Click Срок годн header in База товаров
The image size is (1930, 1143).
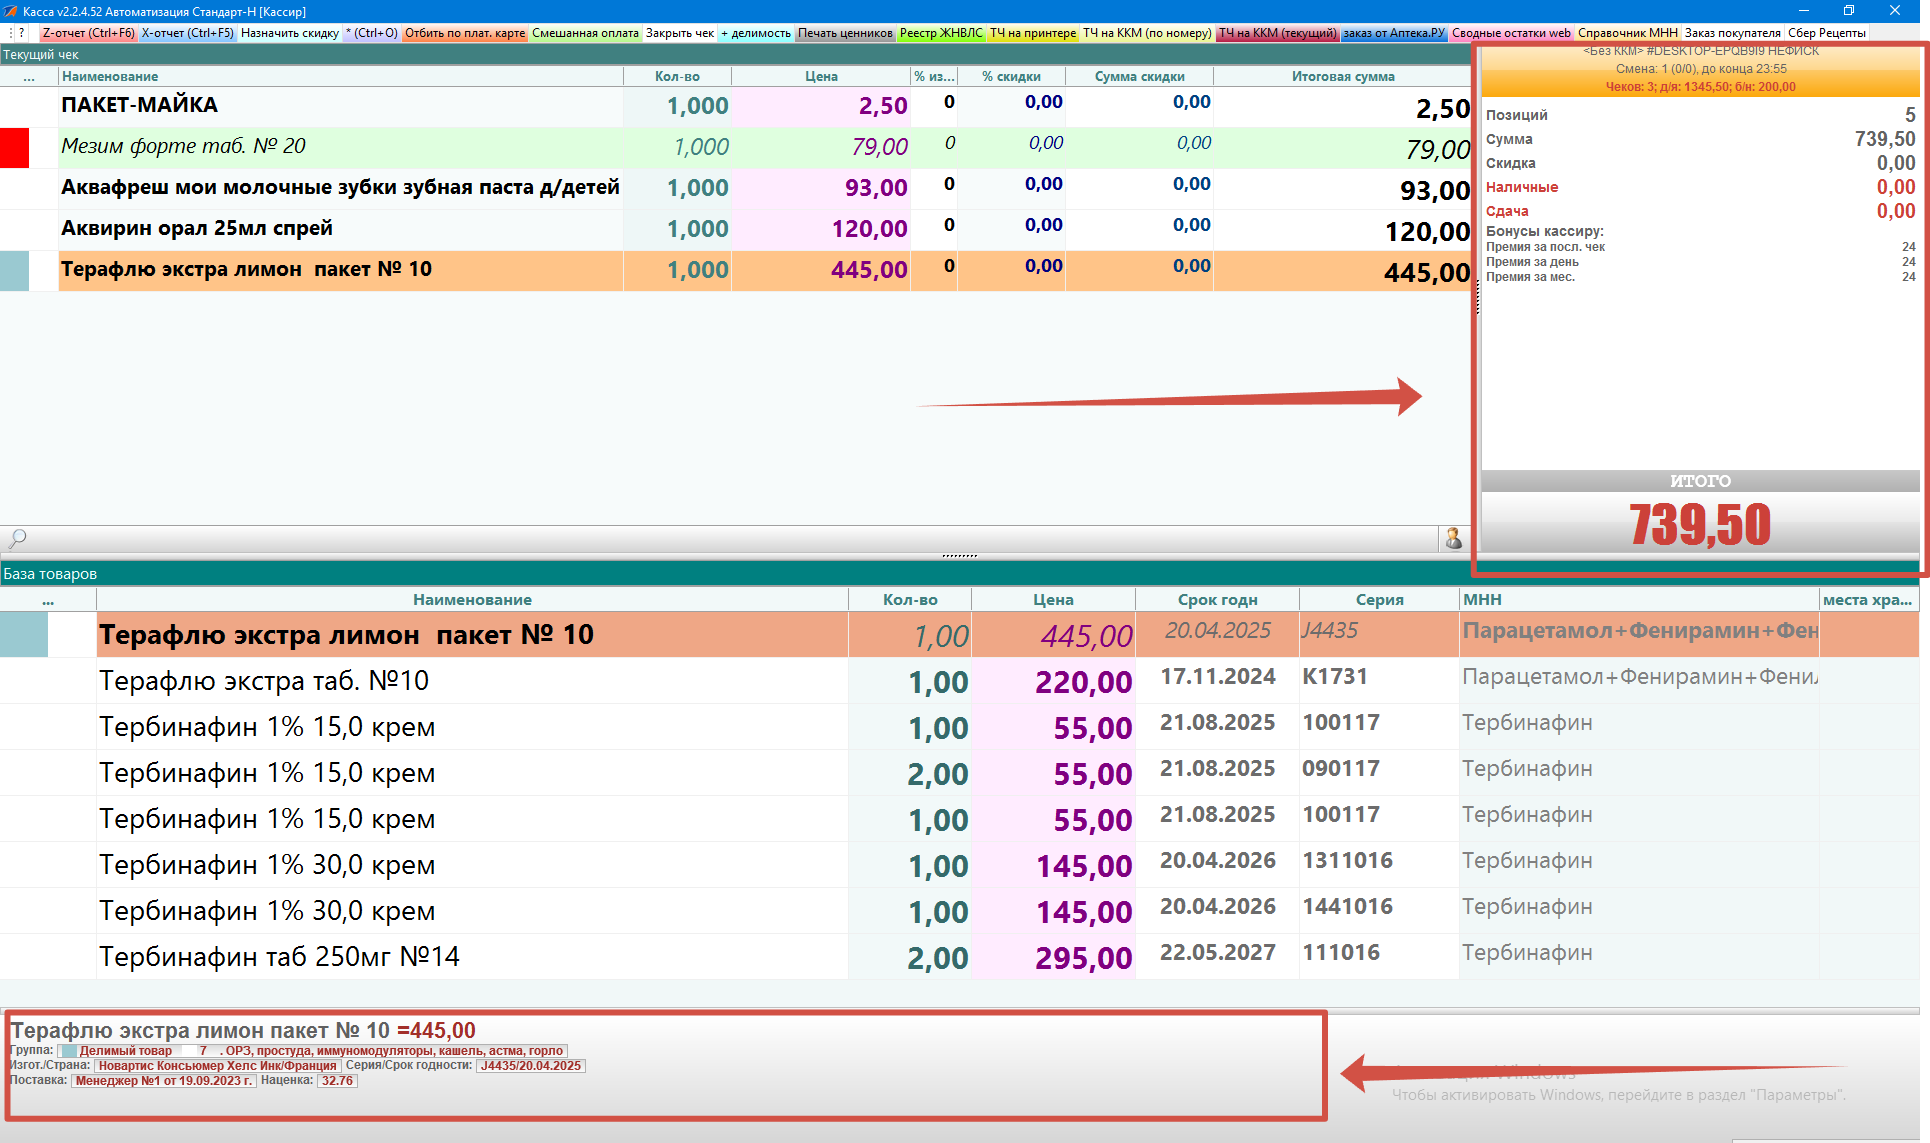[x=1217, y=600]
